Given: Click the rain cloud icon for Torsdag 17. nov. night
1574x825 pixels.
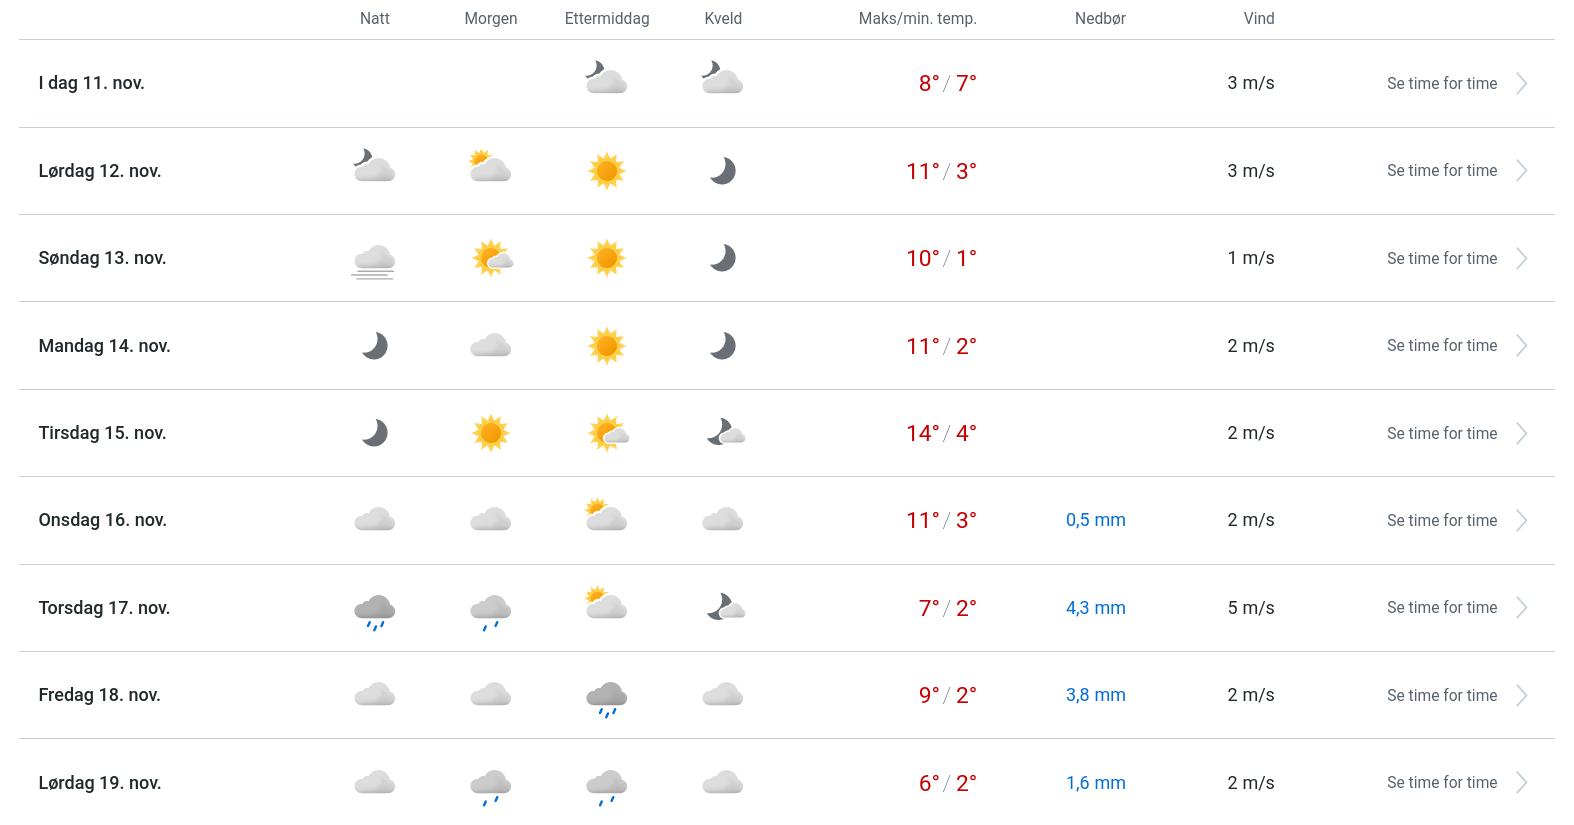Looking at the screenshot, I should (x=375, y=610).
